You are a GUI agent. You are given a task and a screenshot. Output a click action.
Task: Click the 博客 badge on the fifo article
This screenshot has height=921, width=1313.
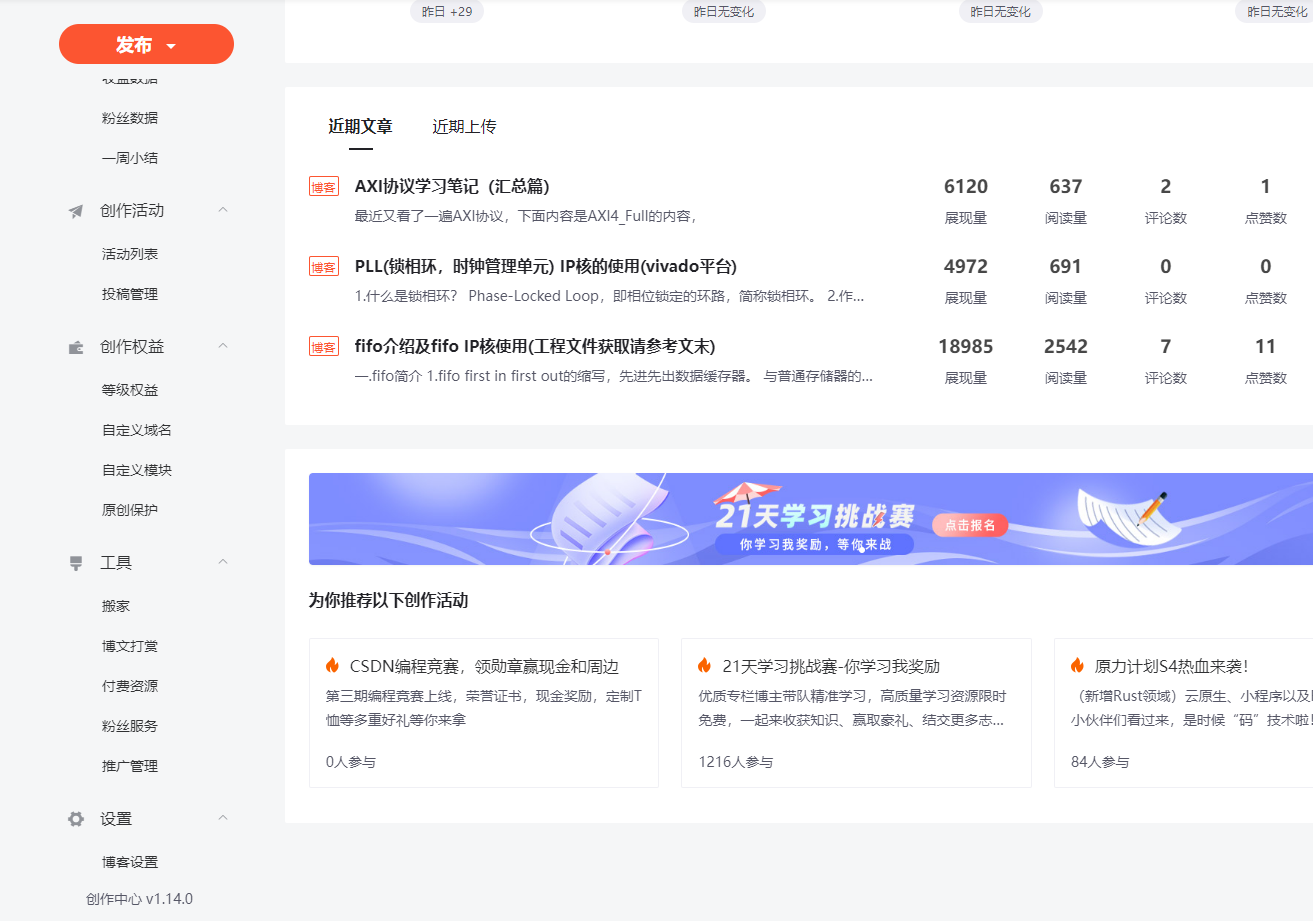coord(324,346)
